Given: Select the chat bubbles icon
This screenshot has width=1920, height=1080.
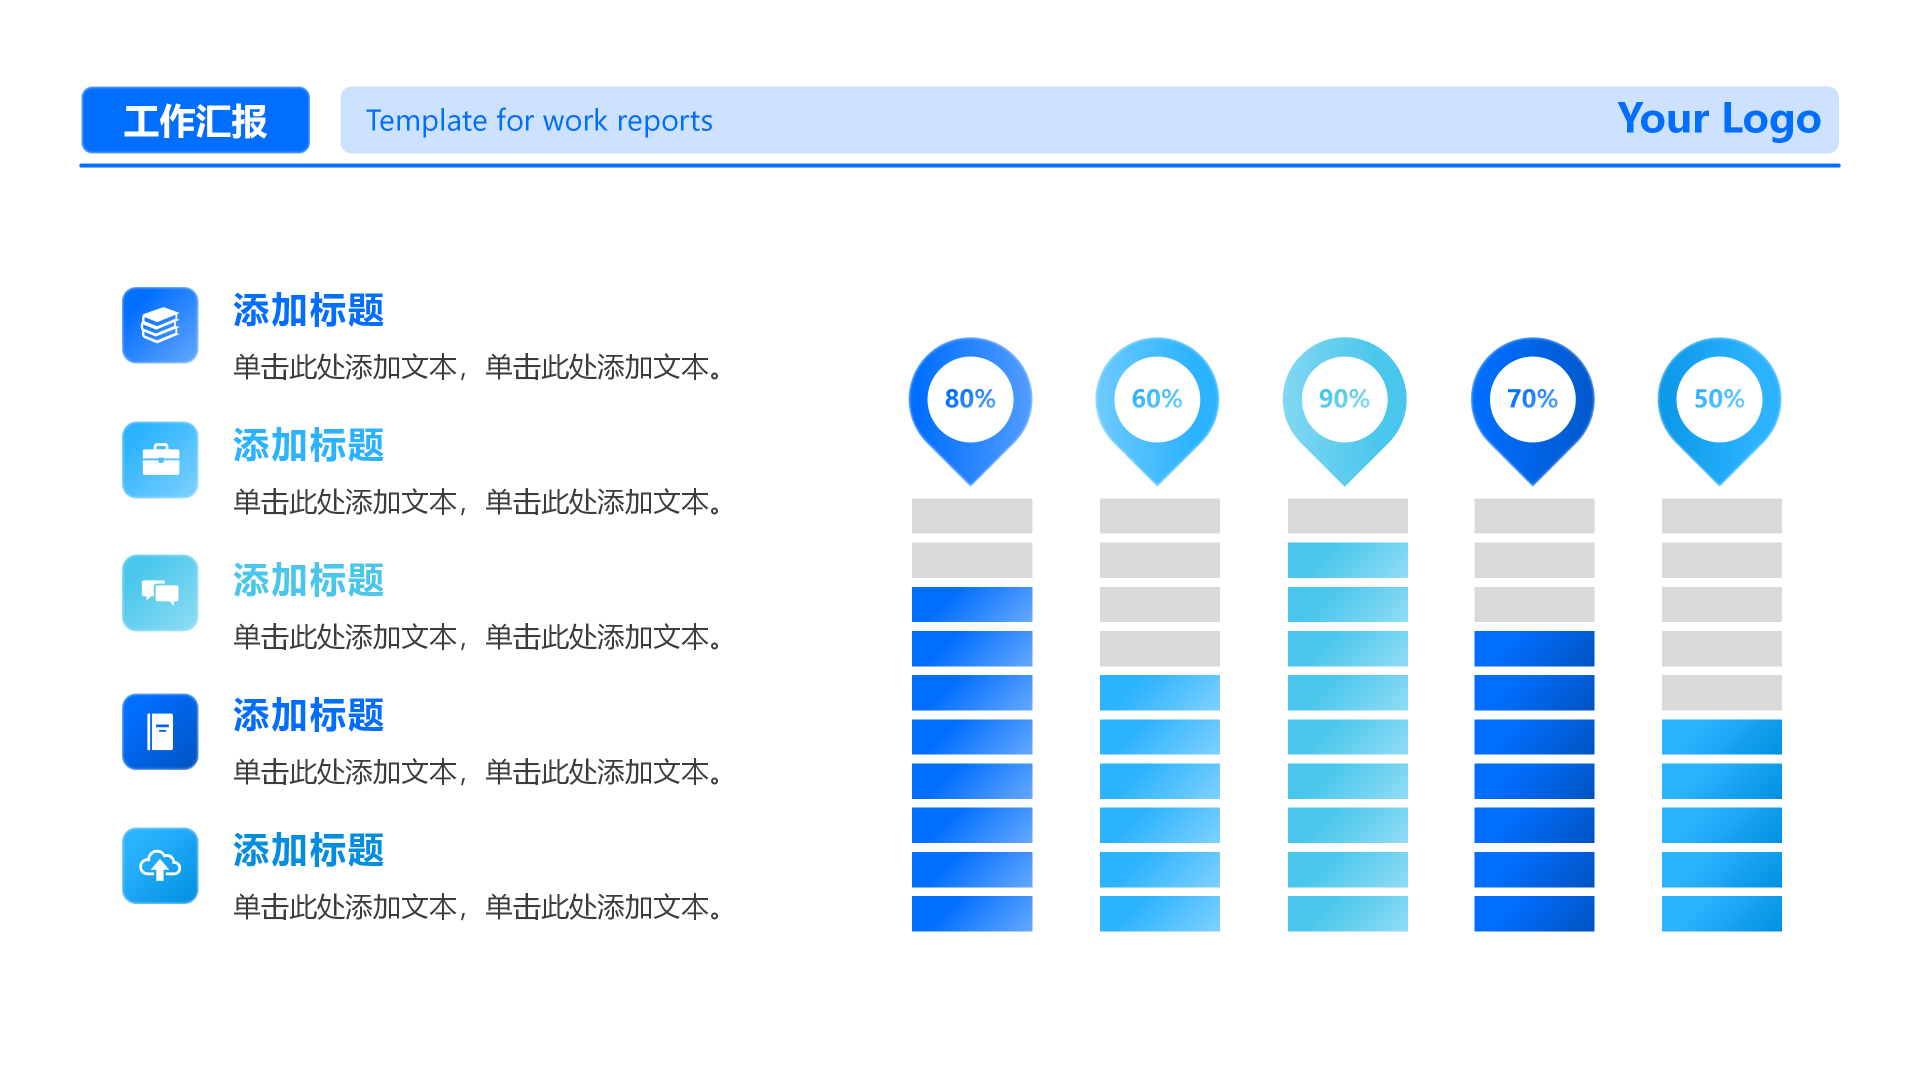Looking at the screenshot, I should click(x=160, y=593).
